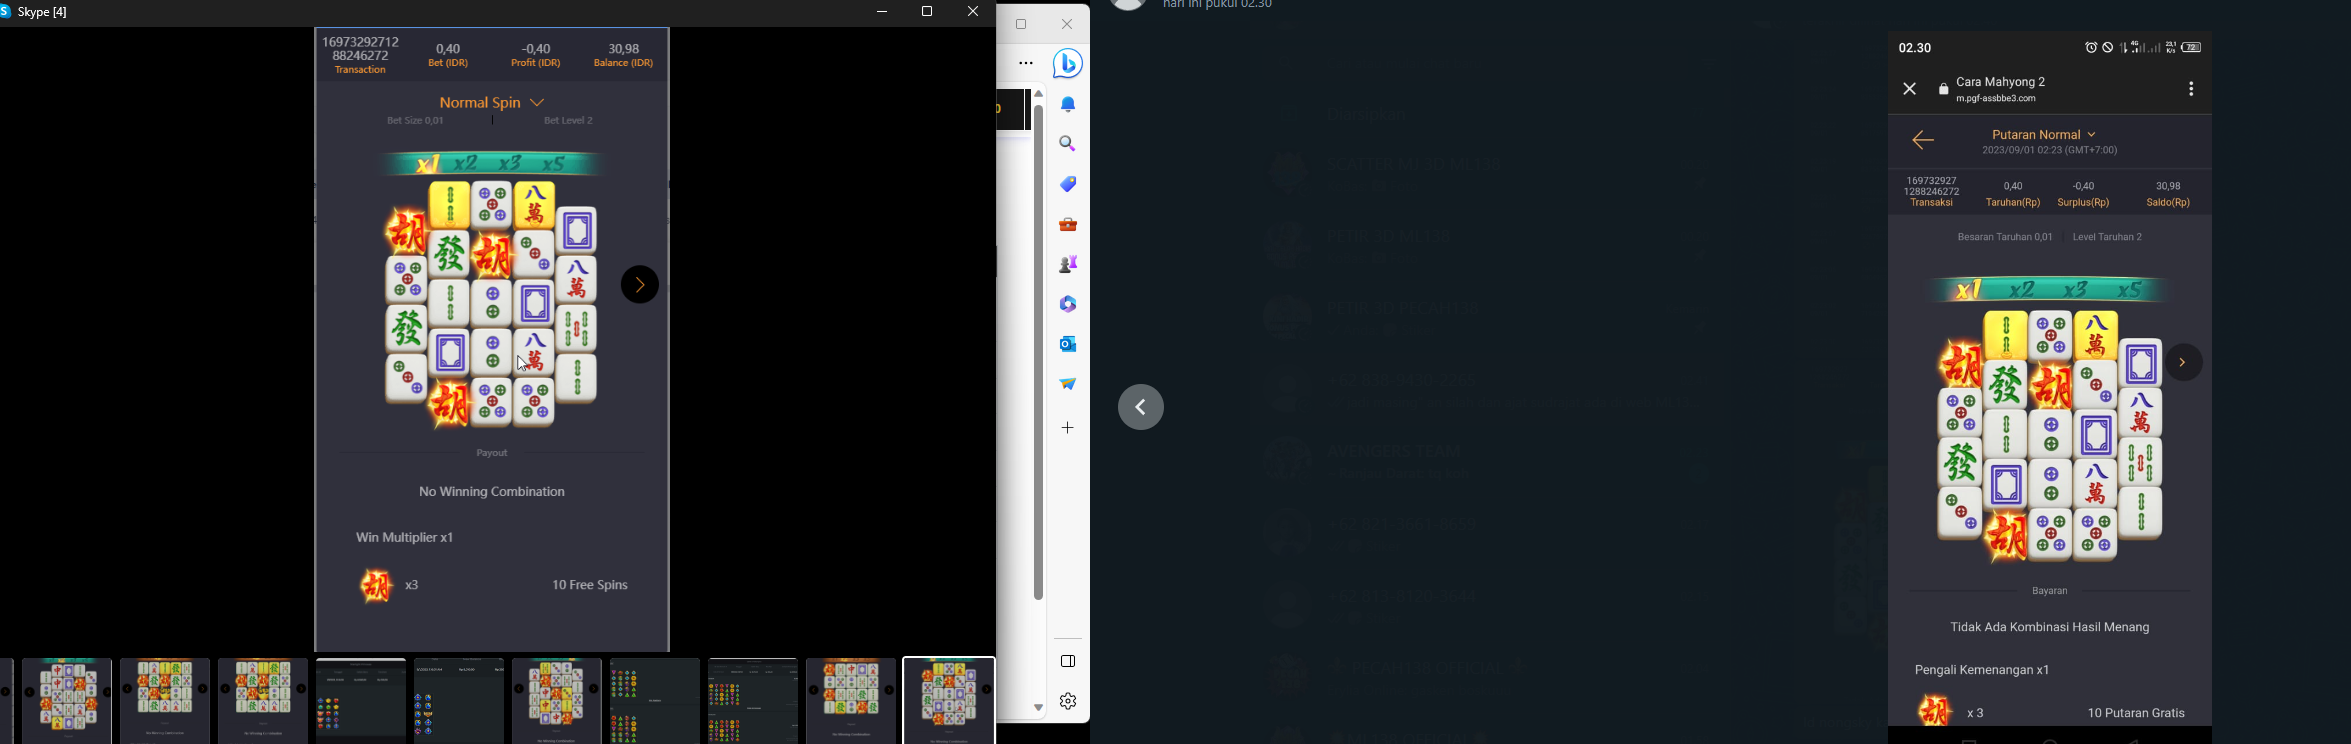The height and width of the screenshot is (744, 2351).
Task: Click the vertical scrollbar thumb in the Edge window
Action: tap(1039, 352)
